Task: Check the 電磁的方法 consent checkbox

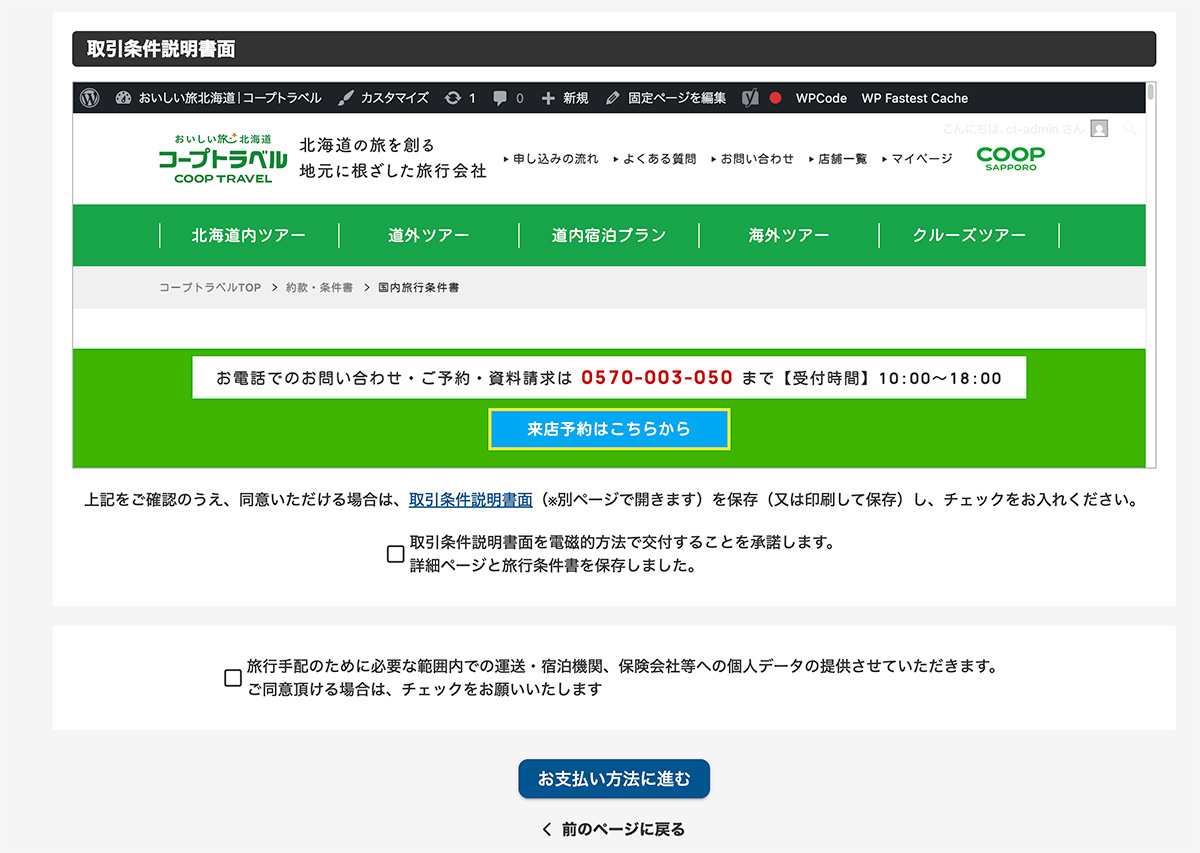Action: click(395, 554)
